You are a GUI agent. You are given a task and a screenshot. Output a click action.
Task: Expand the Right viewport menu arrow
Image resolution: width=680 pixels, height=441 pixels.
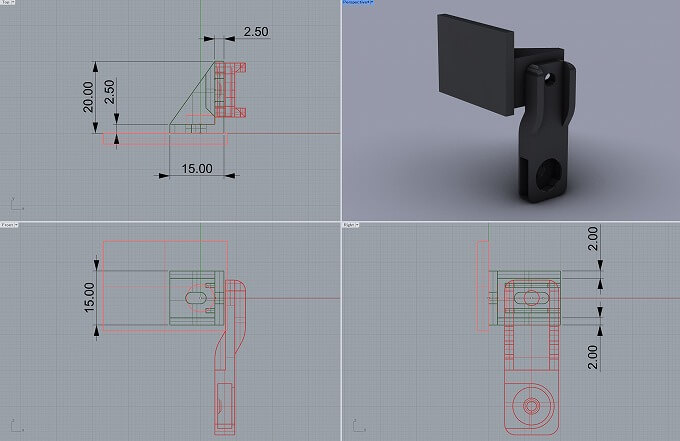pos(359,225)
